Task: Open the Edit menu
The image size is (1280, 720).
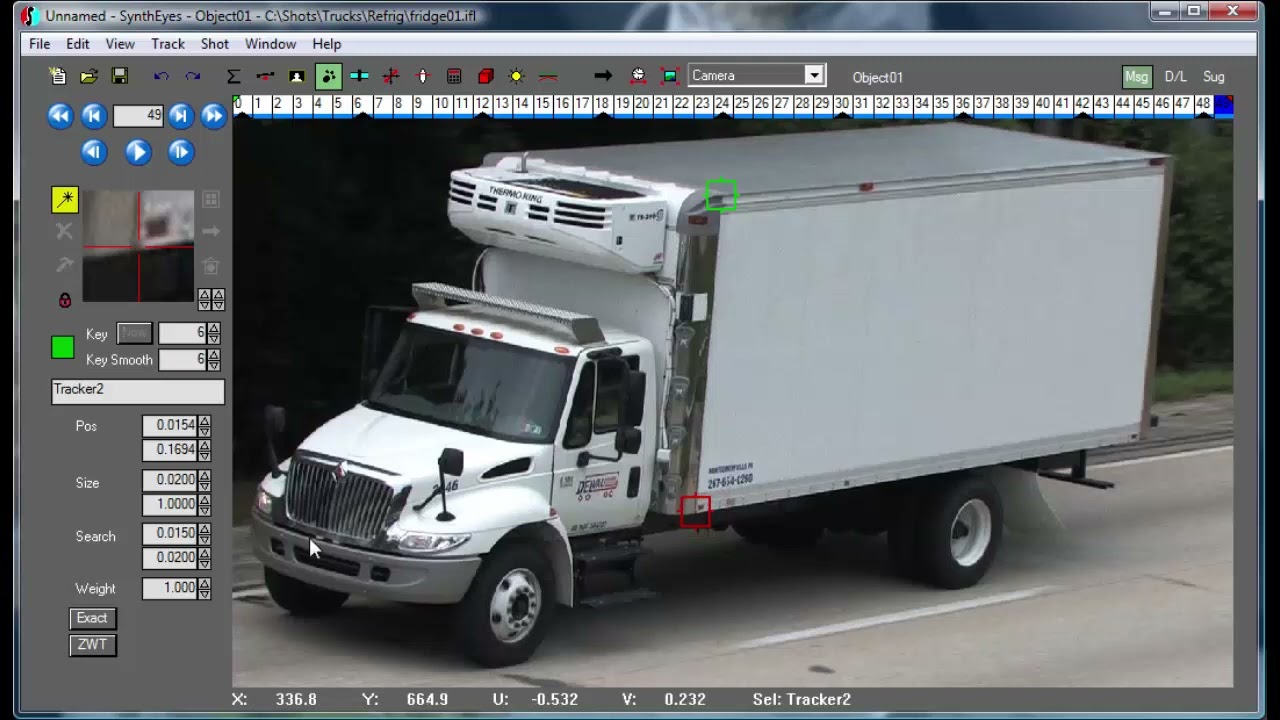Action: coord(78,44)
